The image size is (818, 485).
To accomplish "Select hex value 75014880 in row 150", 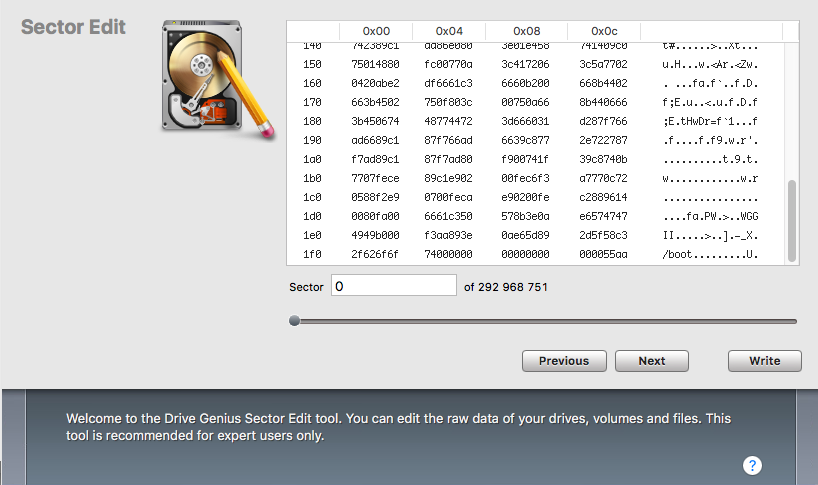I will coord(375,64).
